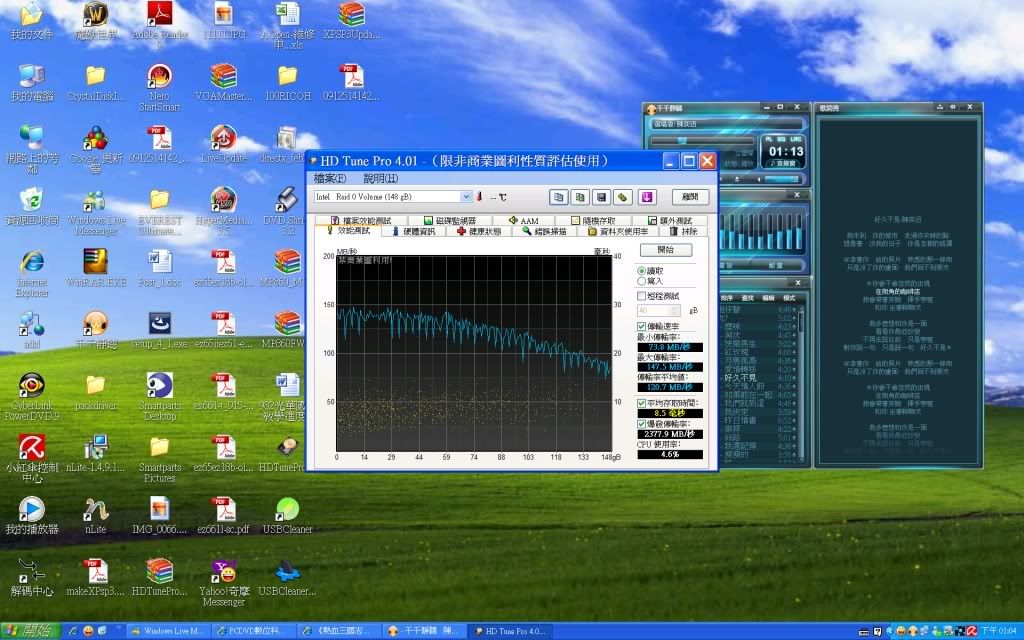
Task: Switch to the 抹除 tab
Action: (x=684, y=231)
